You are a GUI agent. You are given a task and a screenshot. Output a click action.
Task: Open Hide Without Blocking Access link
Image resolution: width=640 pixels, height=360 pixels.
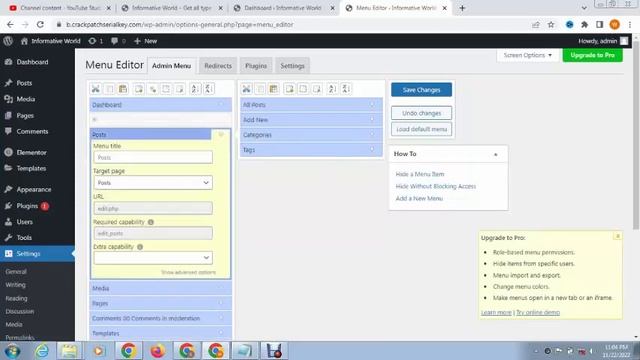tap(436, 186)
